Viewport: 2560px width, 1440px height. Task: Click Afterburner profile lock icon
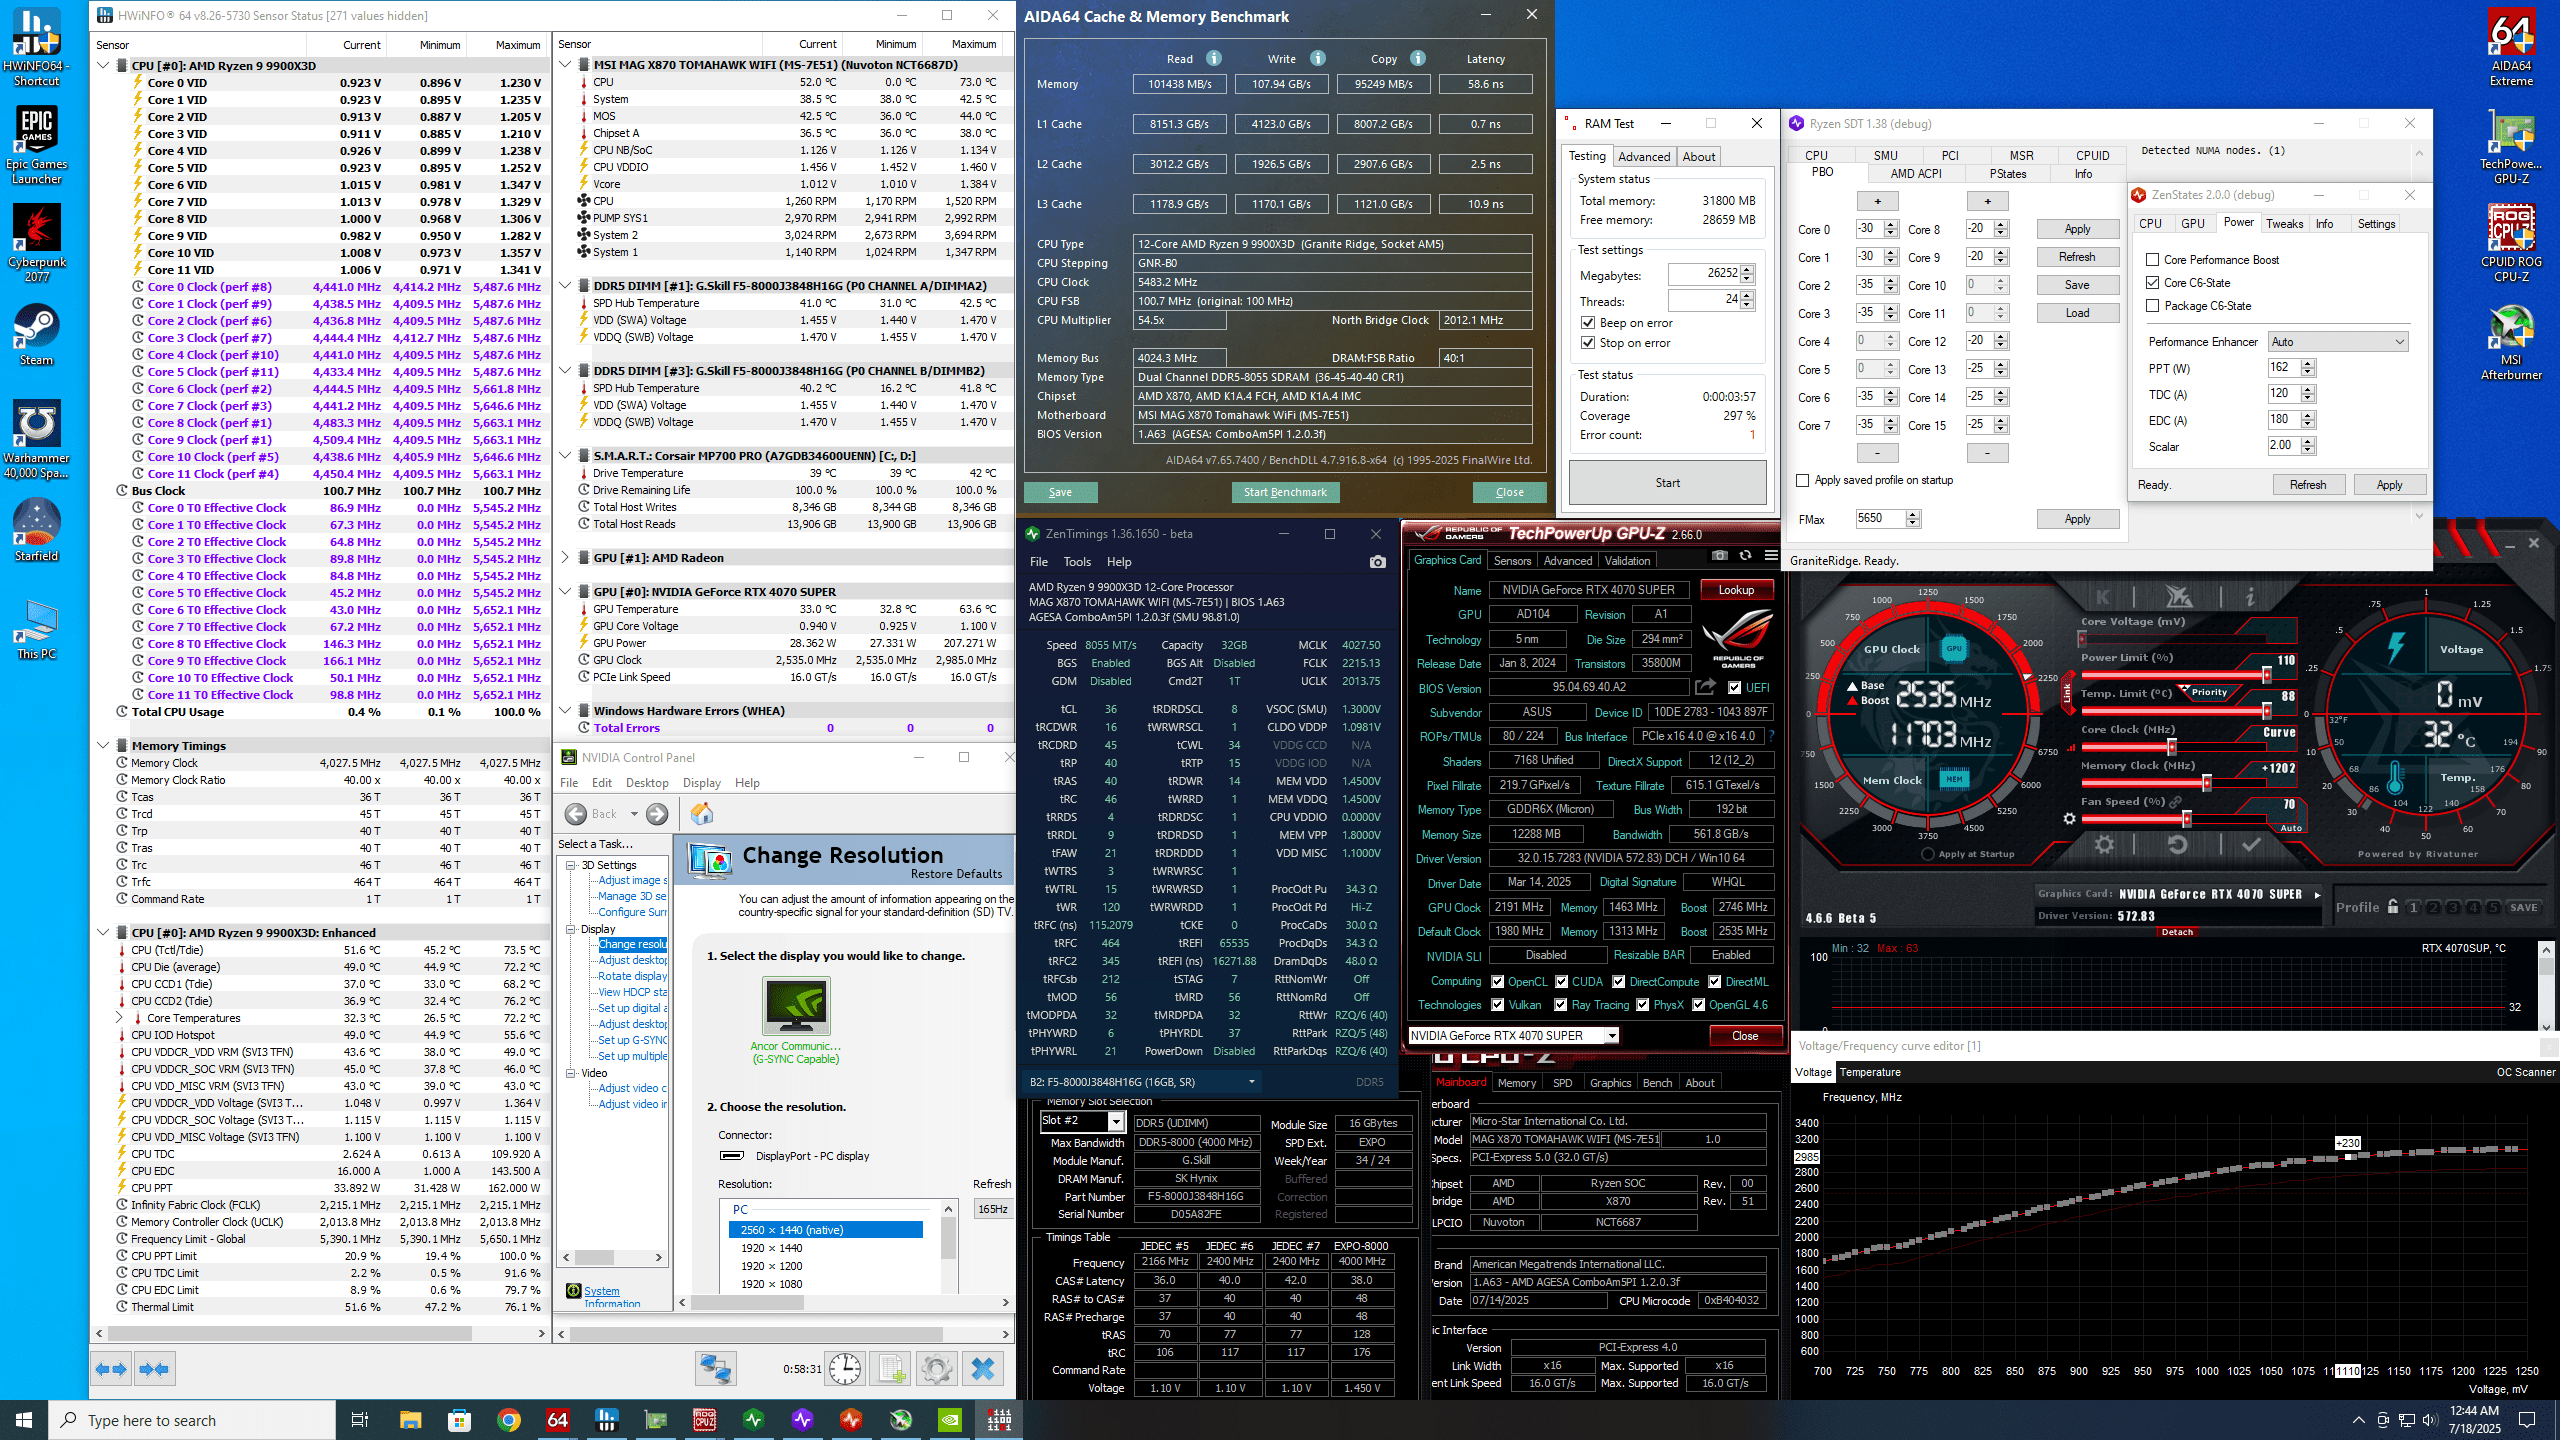pyautogui.click(x=2392, y=907)
